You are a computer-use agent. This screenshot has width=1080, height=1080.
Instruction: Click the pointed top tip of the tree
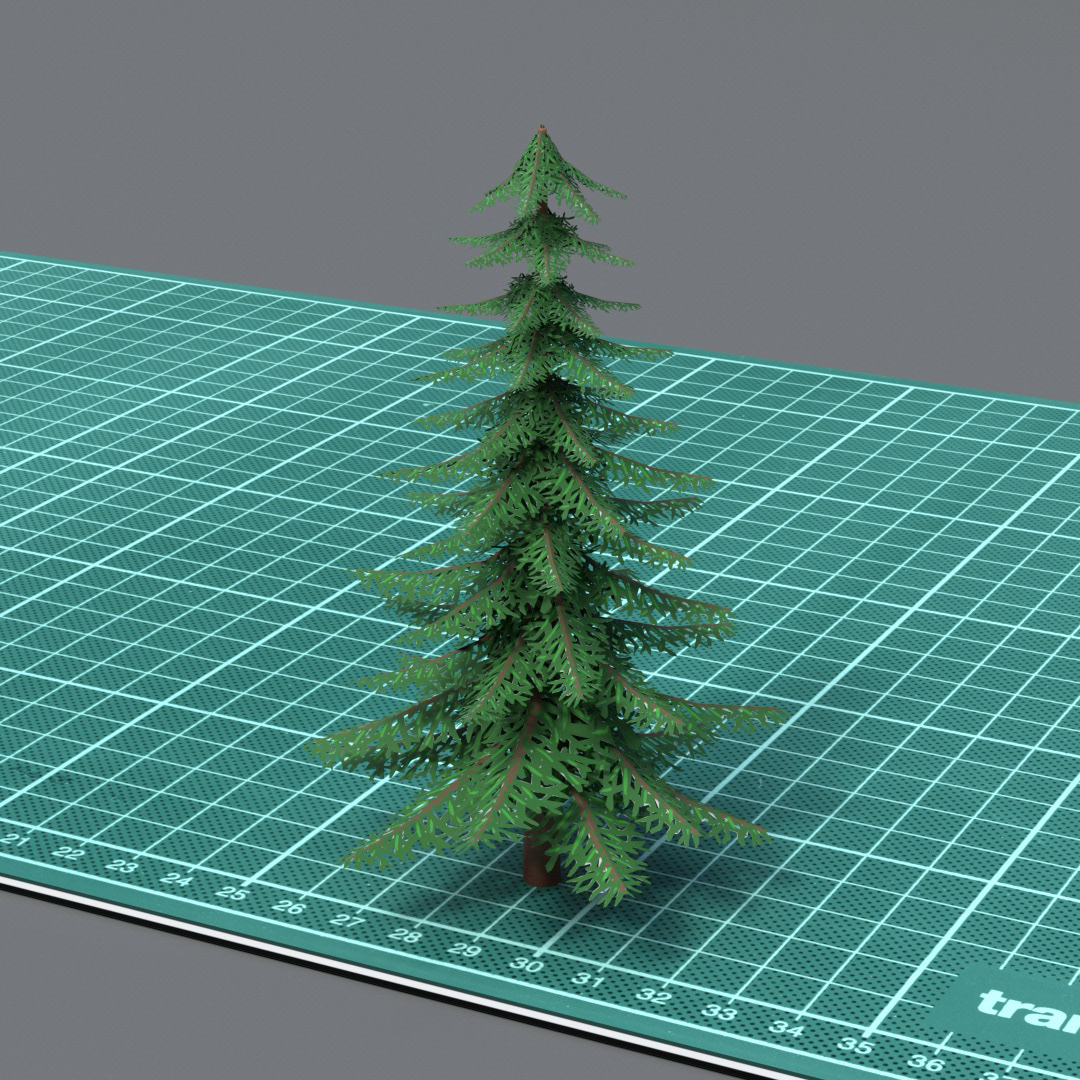tap(542, 129)
